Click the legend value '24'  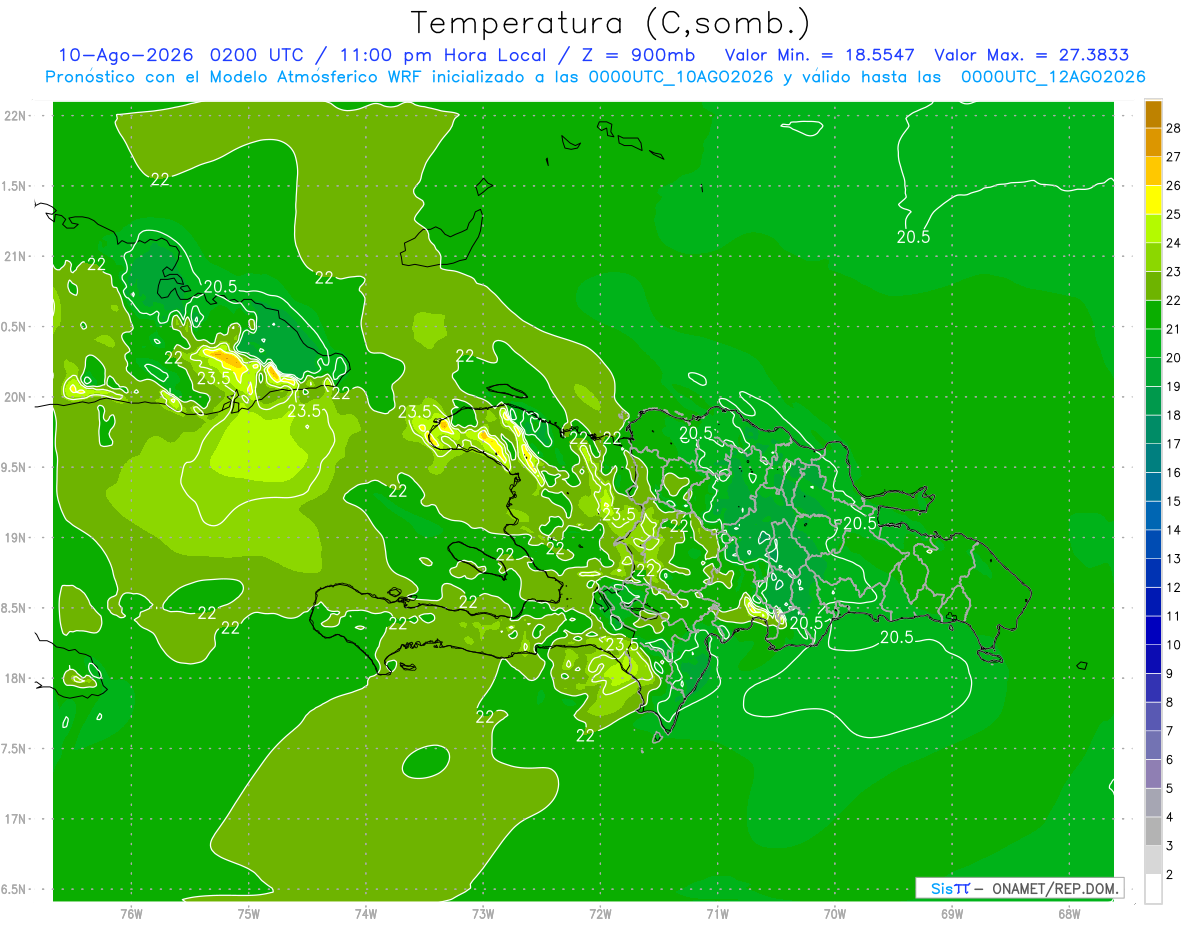click(1174, 243)
